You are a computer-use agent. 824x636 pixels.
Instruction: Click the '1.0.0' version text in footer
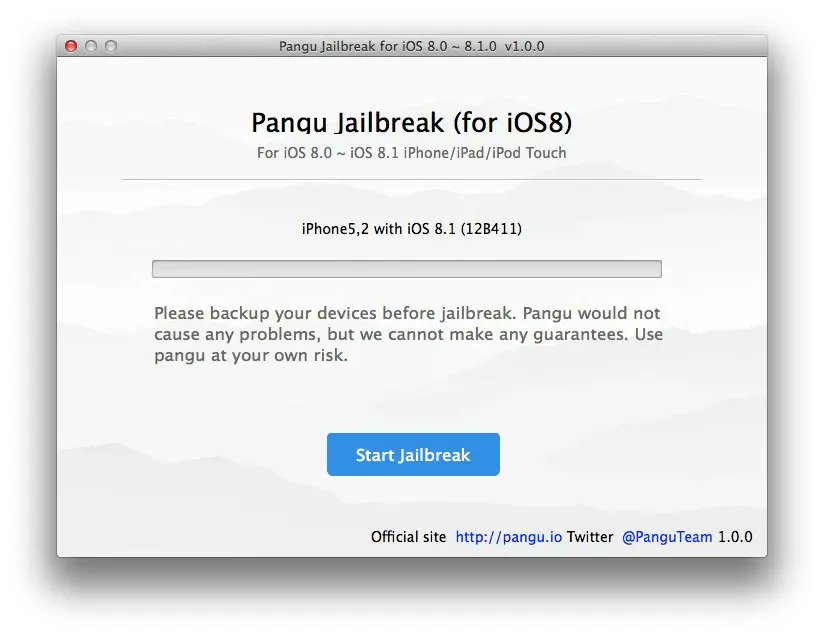click(735, 537)
